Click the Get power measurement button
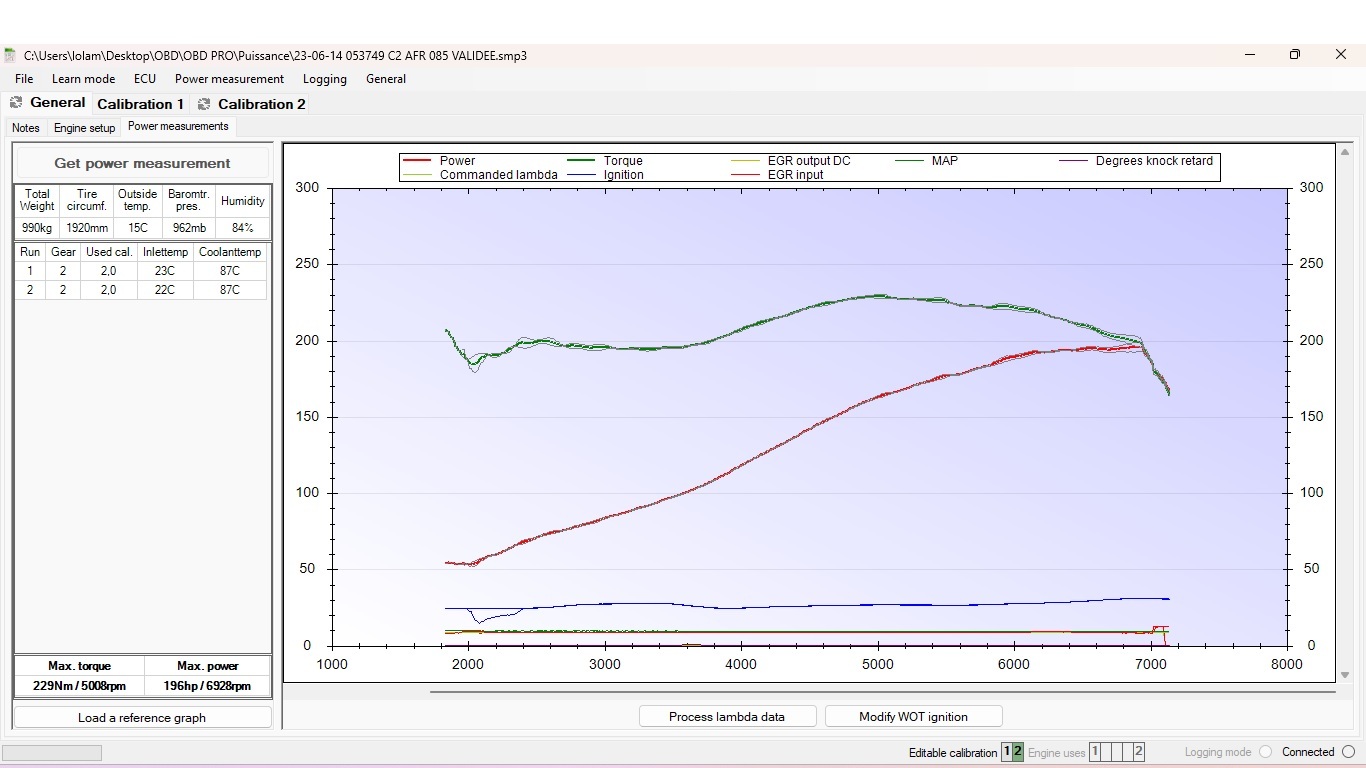The height and width of the screenshot is (768, 1366). [x=142, y=163]
